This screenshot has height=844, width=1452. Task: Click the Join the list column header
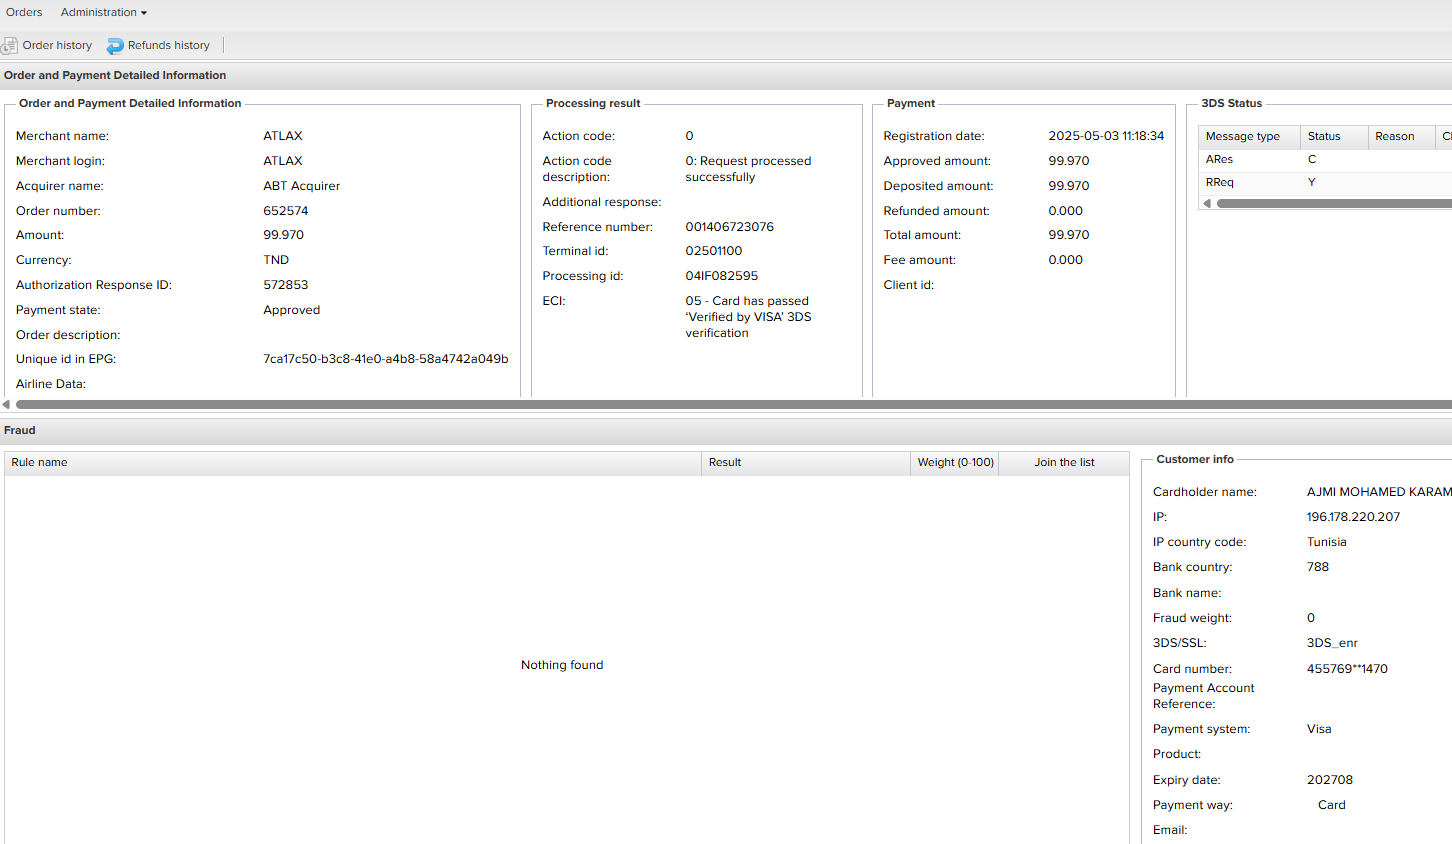tap(1064, 462)
